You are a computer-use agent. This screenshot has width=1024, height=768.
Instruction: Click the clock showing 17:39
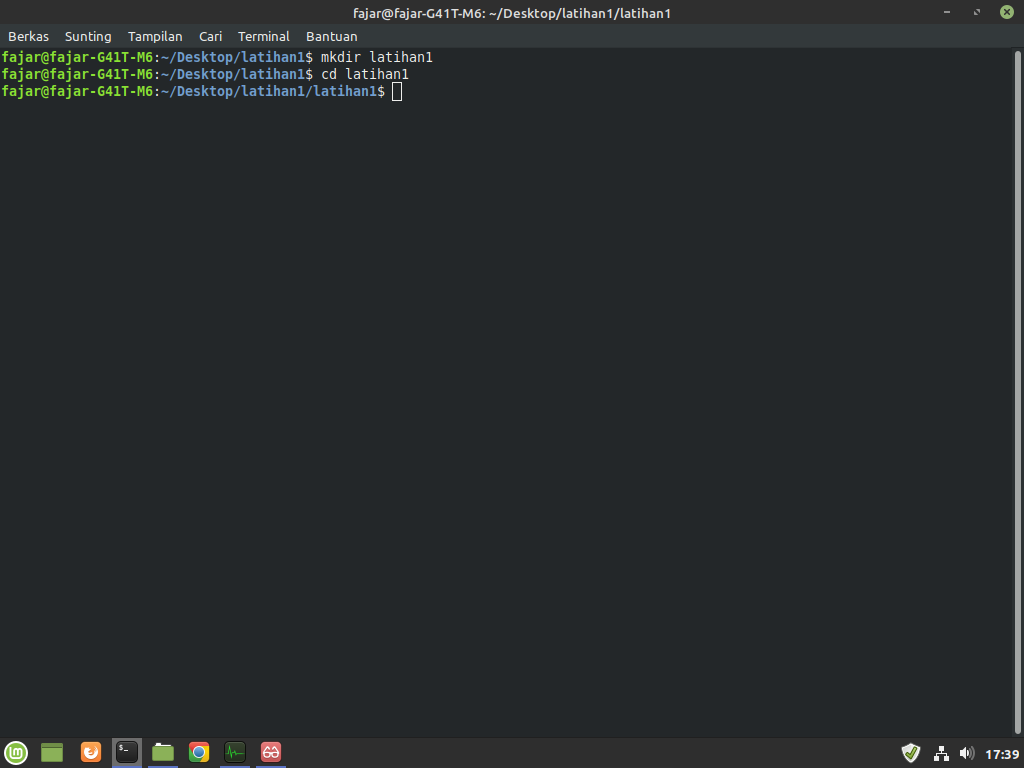click(1002, 754)
